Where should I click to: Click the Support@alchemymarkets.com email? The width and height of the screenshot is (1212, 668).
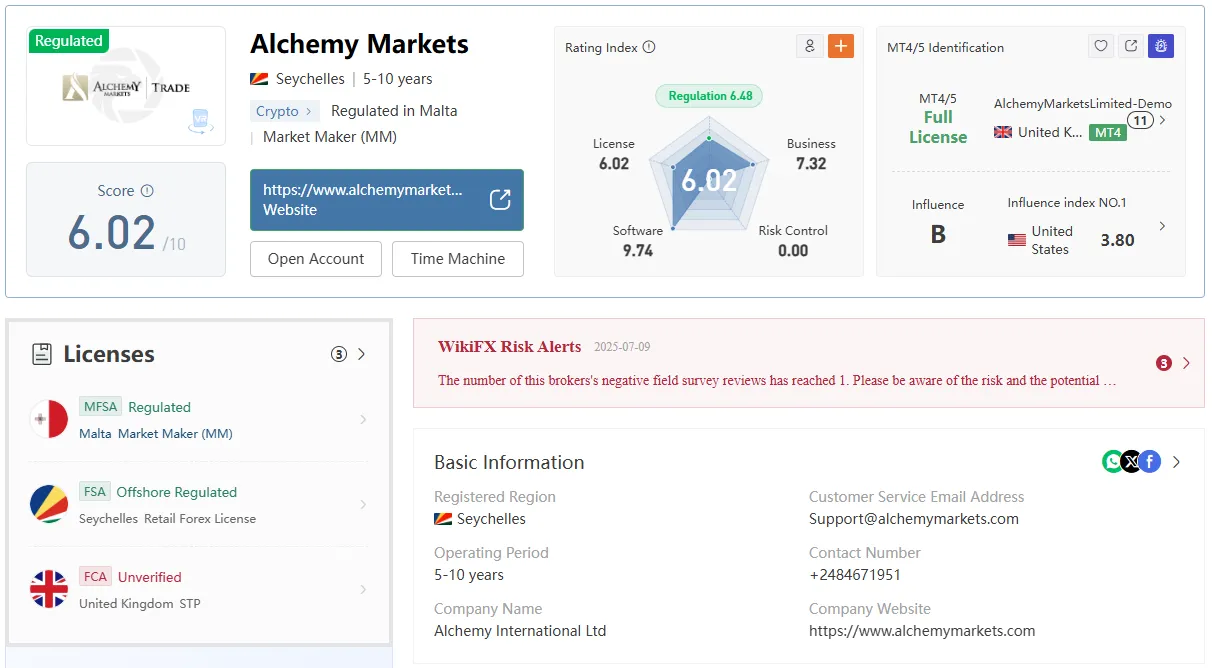(x=914, y=519)
